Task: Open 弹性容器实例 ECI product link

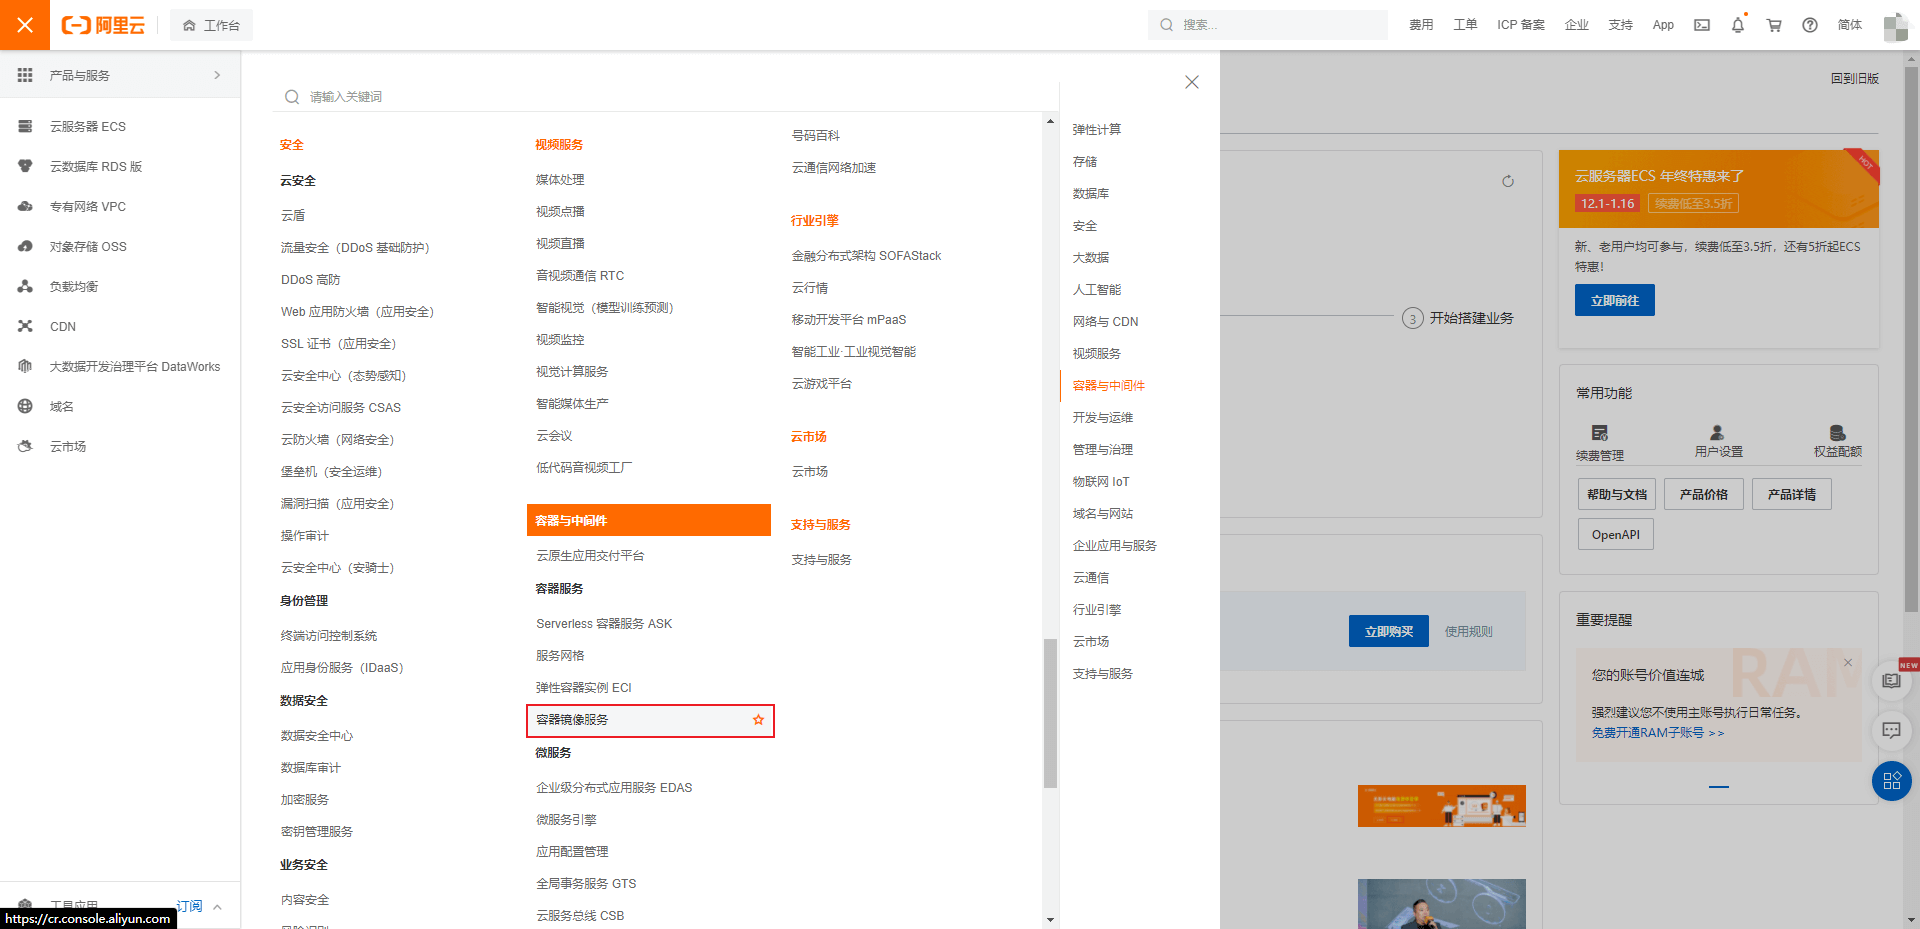Action: tap(584, 688)
